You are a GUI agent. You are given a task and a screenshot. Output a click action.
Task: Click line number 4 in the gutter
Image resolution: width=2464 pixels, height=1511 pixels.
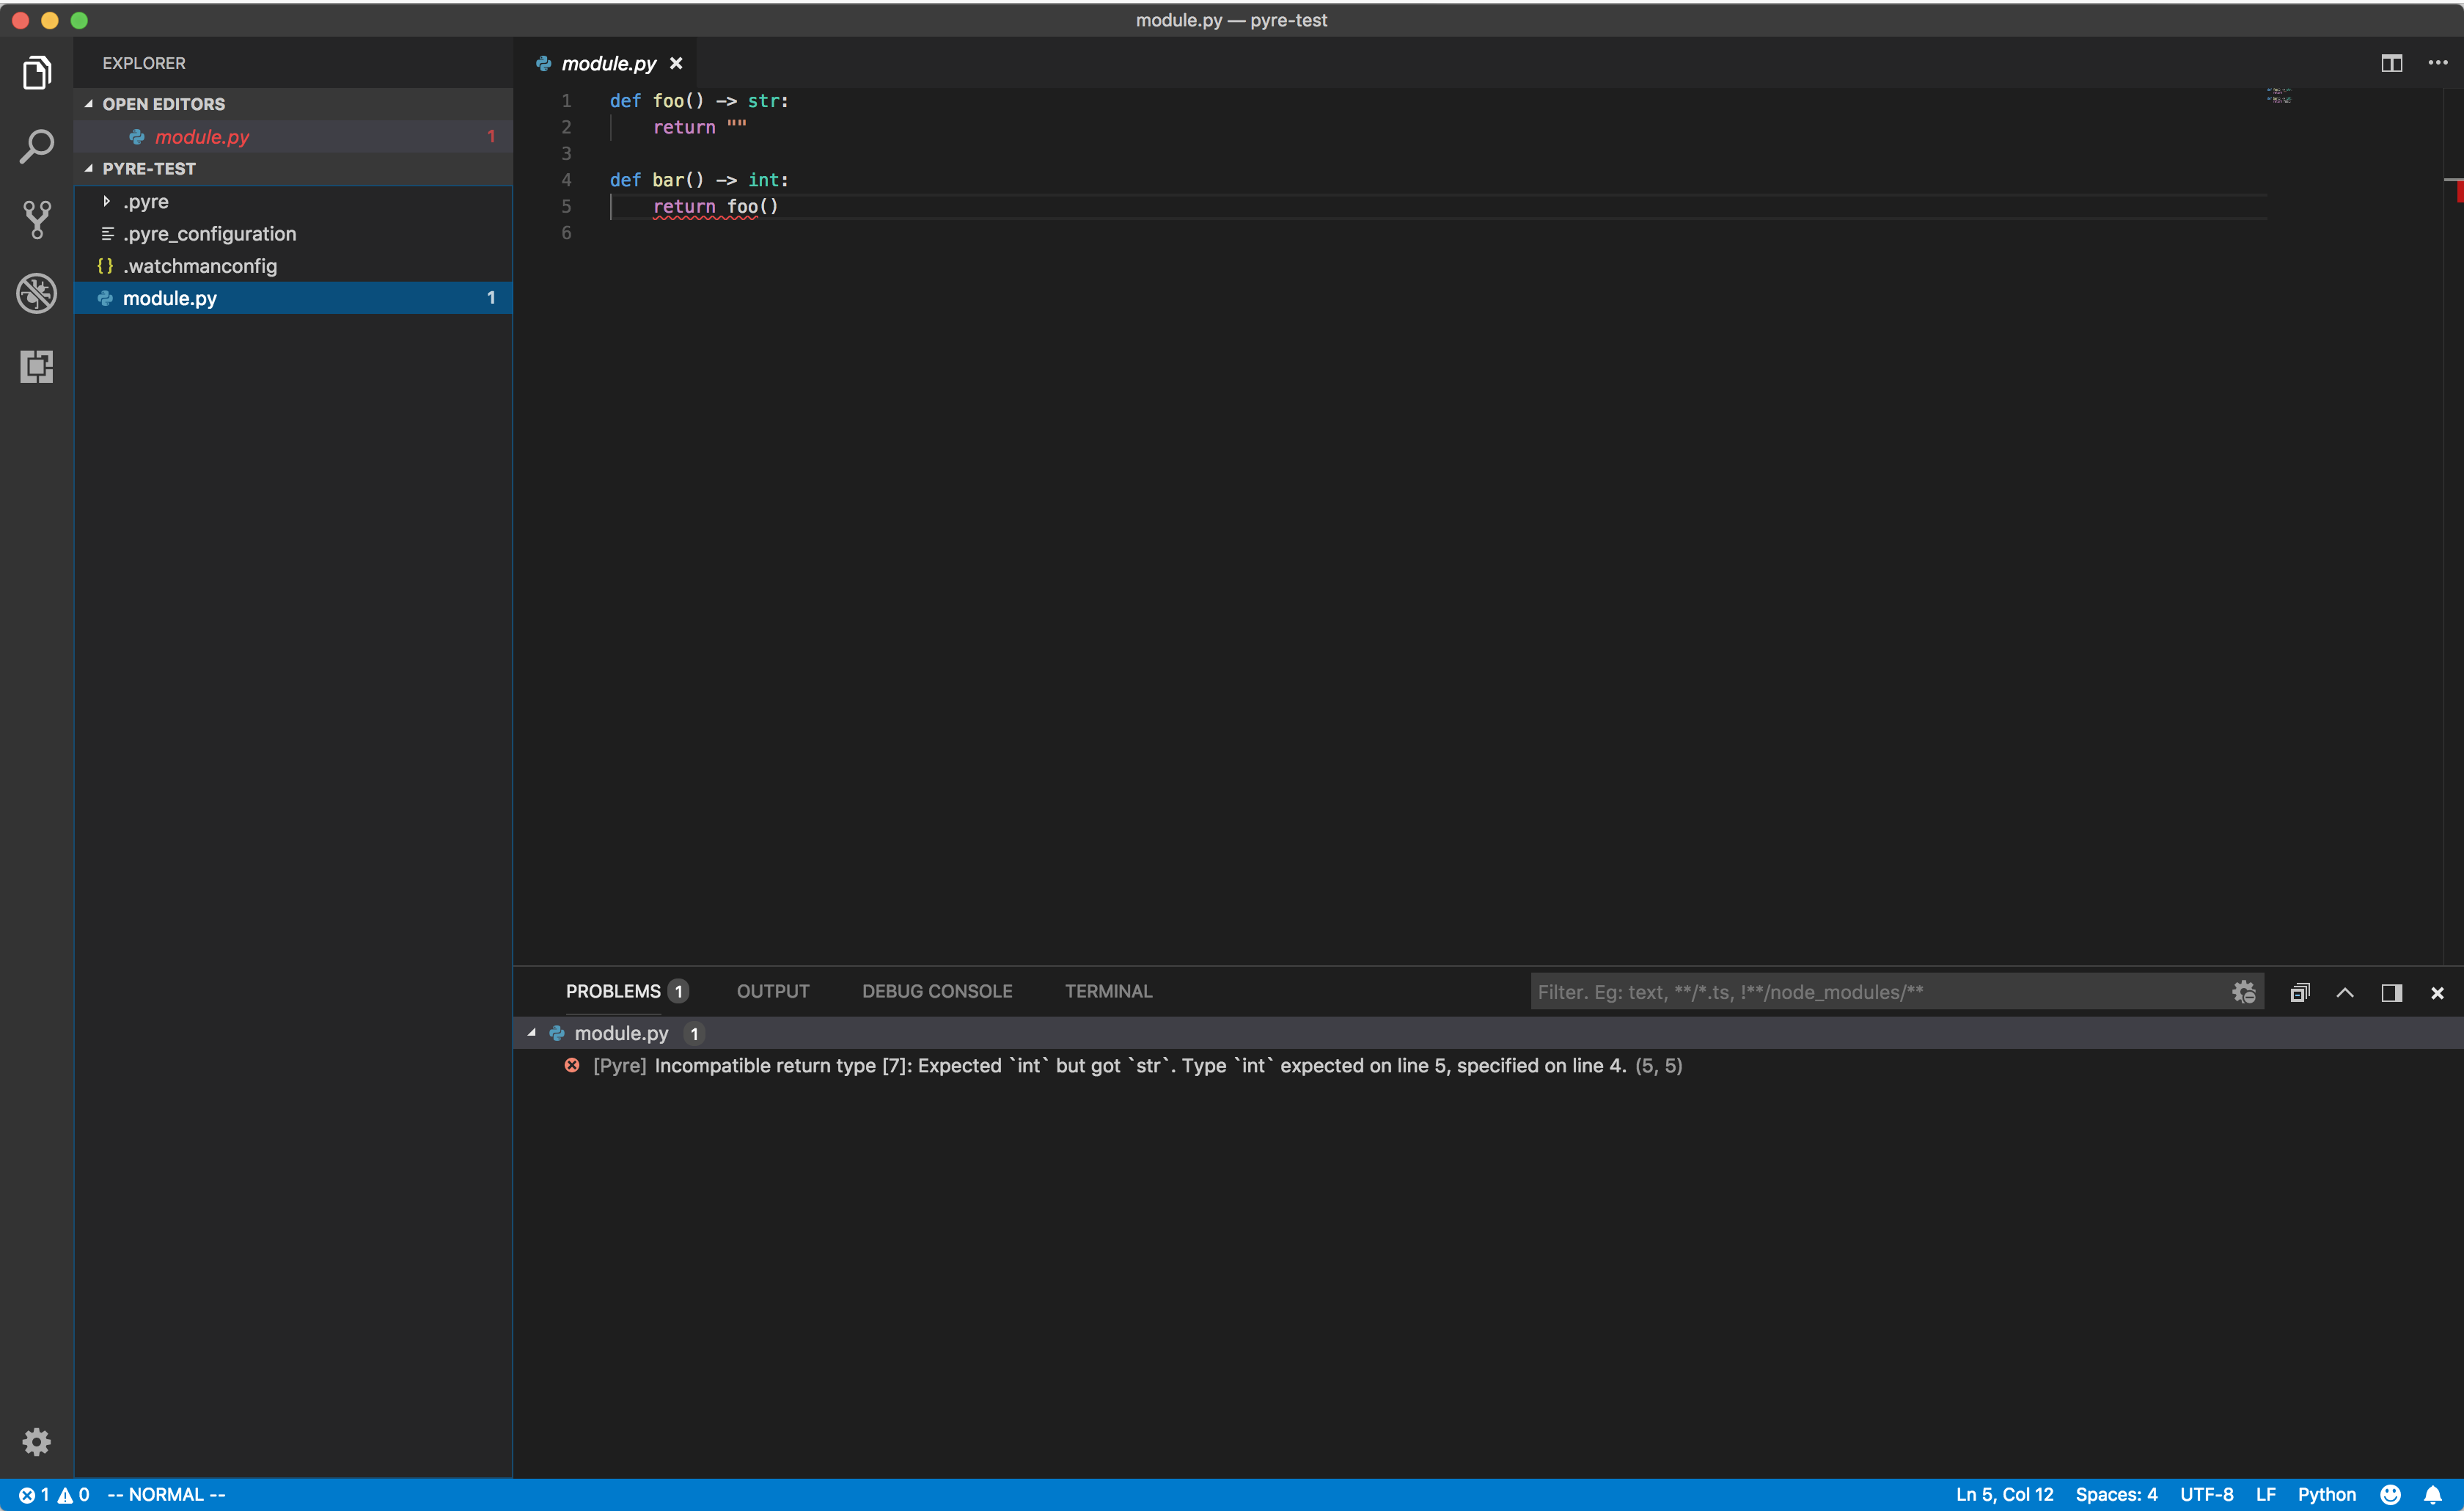click(x=566, y=180)
